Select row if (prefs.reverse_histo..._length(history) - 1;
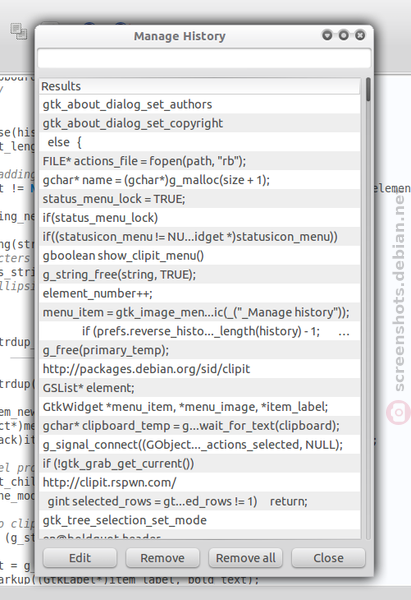 pos(200,331)
